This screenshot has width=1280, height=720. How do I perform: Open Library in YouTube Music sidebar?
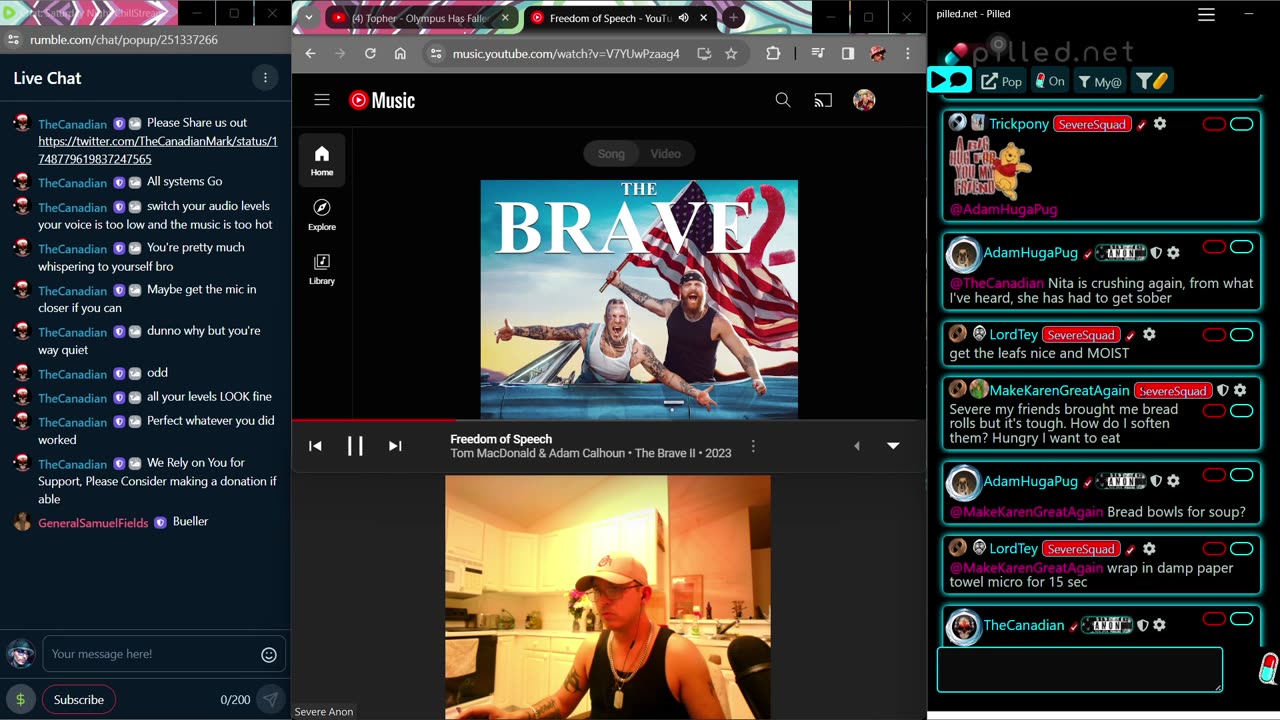click(322, 268)
